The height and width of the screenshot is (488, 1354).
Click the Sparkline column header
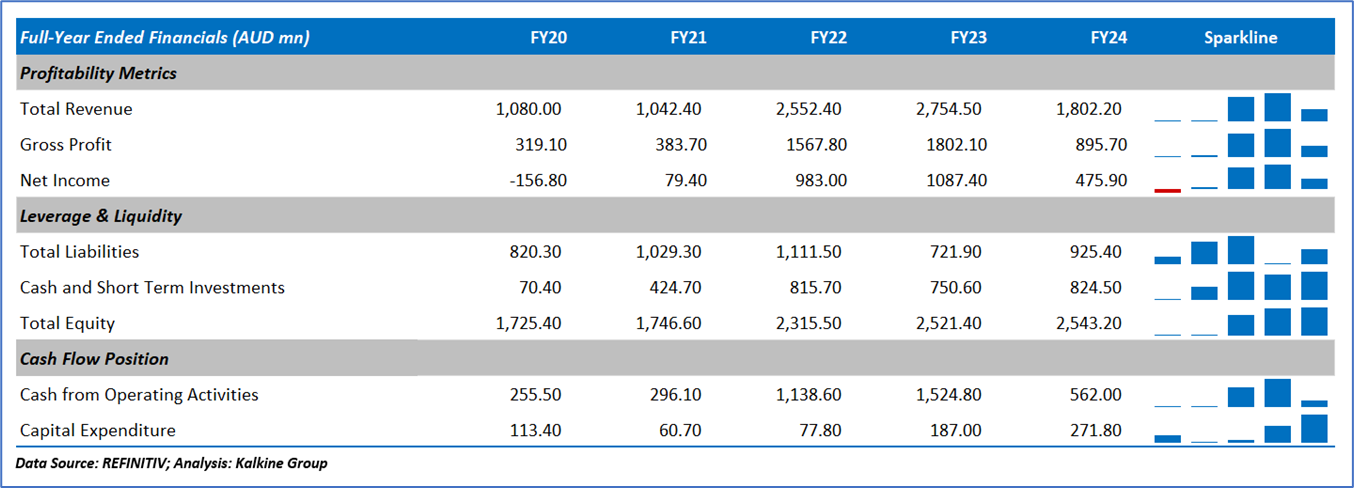pyautogui.click(x=1240, y=38)
